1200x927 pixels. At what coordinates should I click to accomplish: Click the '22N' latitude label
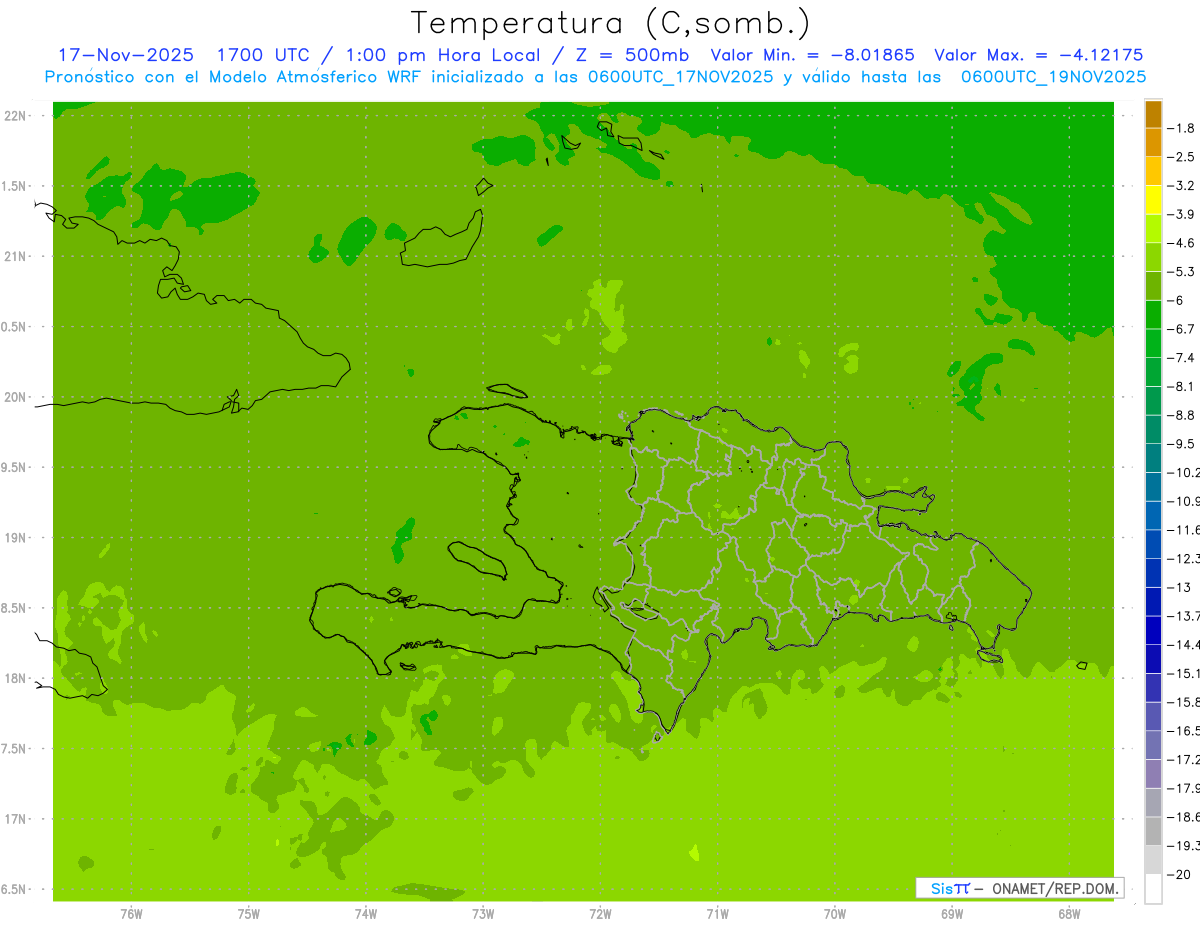pyautogui.click(x=15, y=116)
